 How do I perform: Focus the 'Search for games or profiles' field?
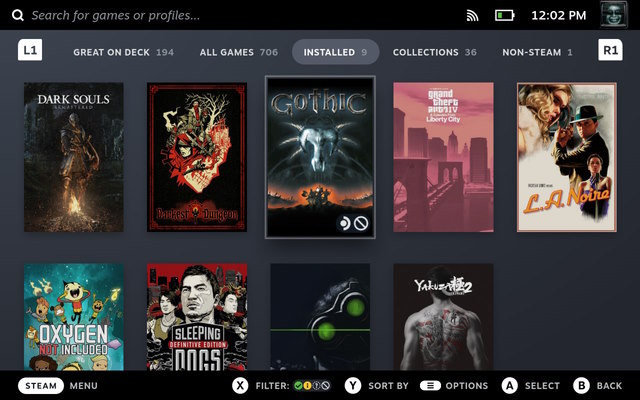(116, 16)
